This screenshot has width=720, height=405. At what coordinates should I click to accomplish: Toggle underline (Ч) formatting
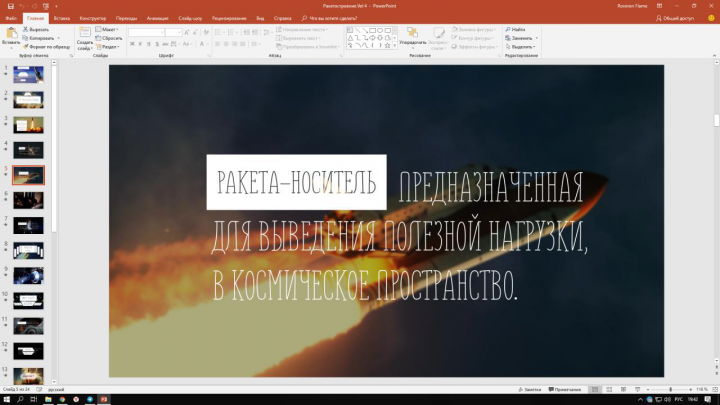click(x=149, y=44)
